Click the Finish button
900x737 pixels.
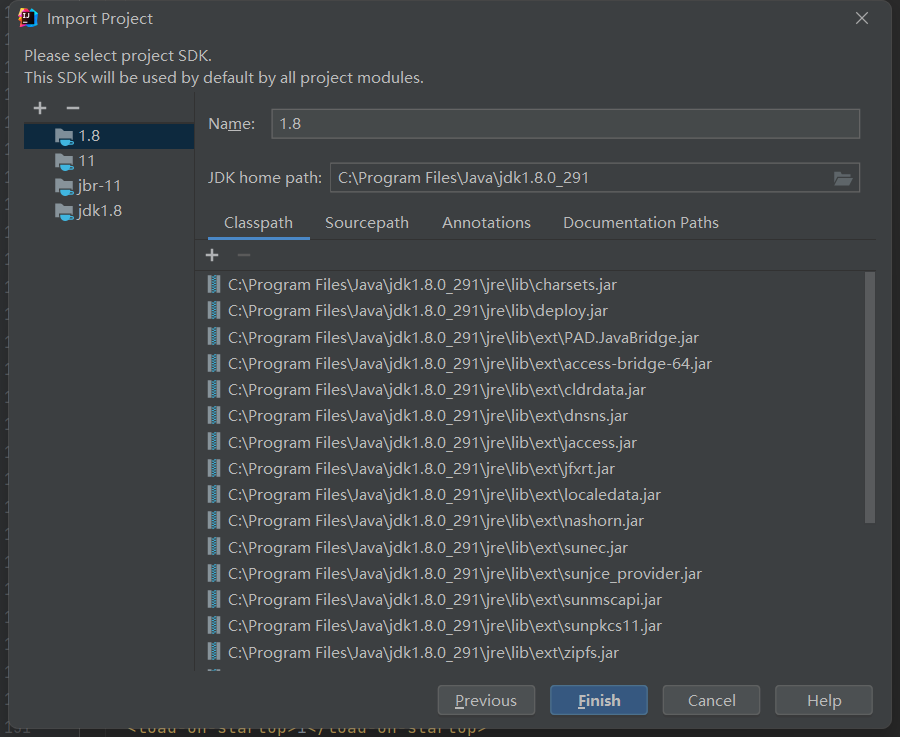pyautogui.click(x=599, y=700)
